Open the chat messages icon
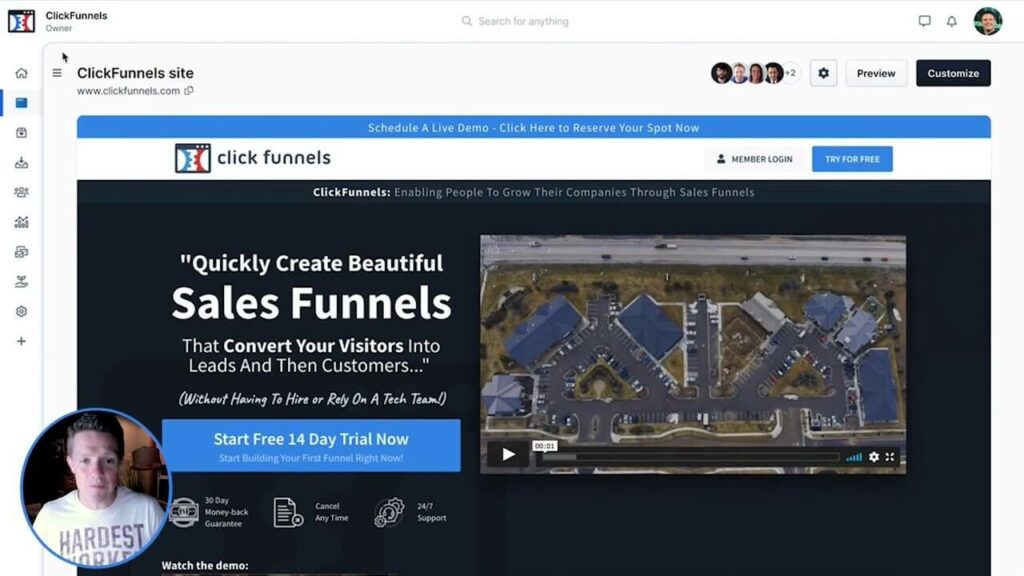 (924, 21)
